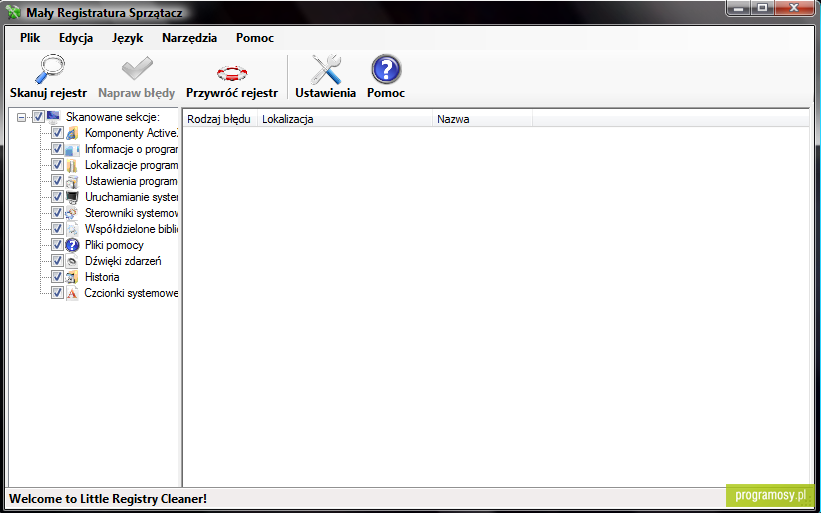
Task: Uncheck the Historia checkbox
Action: [x=57, y=277]
